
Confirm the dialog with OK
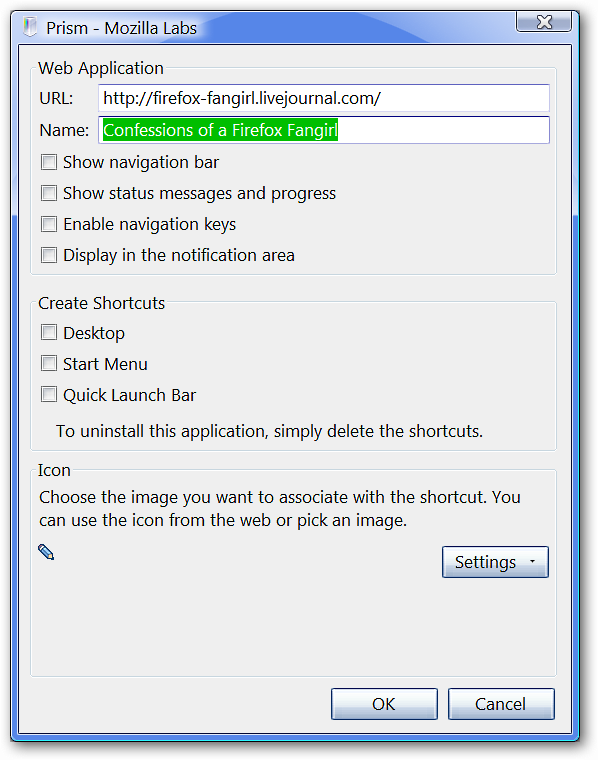(x=384, y=704)
